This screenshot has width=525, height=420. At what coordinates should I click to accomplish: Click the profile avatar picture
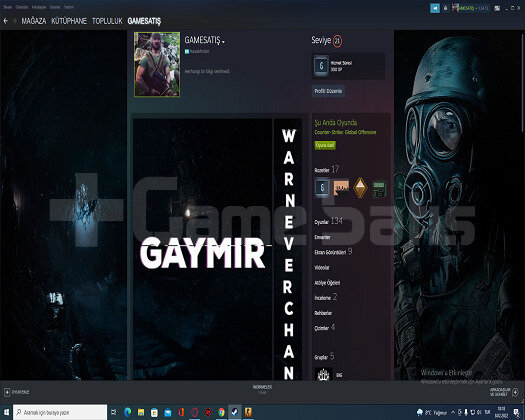[157, 64]
